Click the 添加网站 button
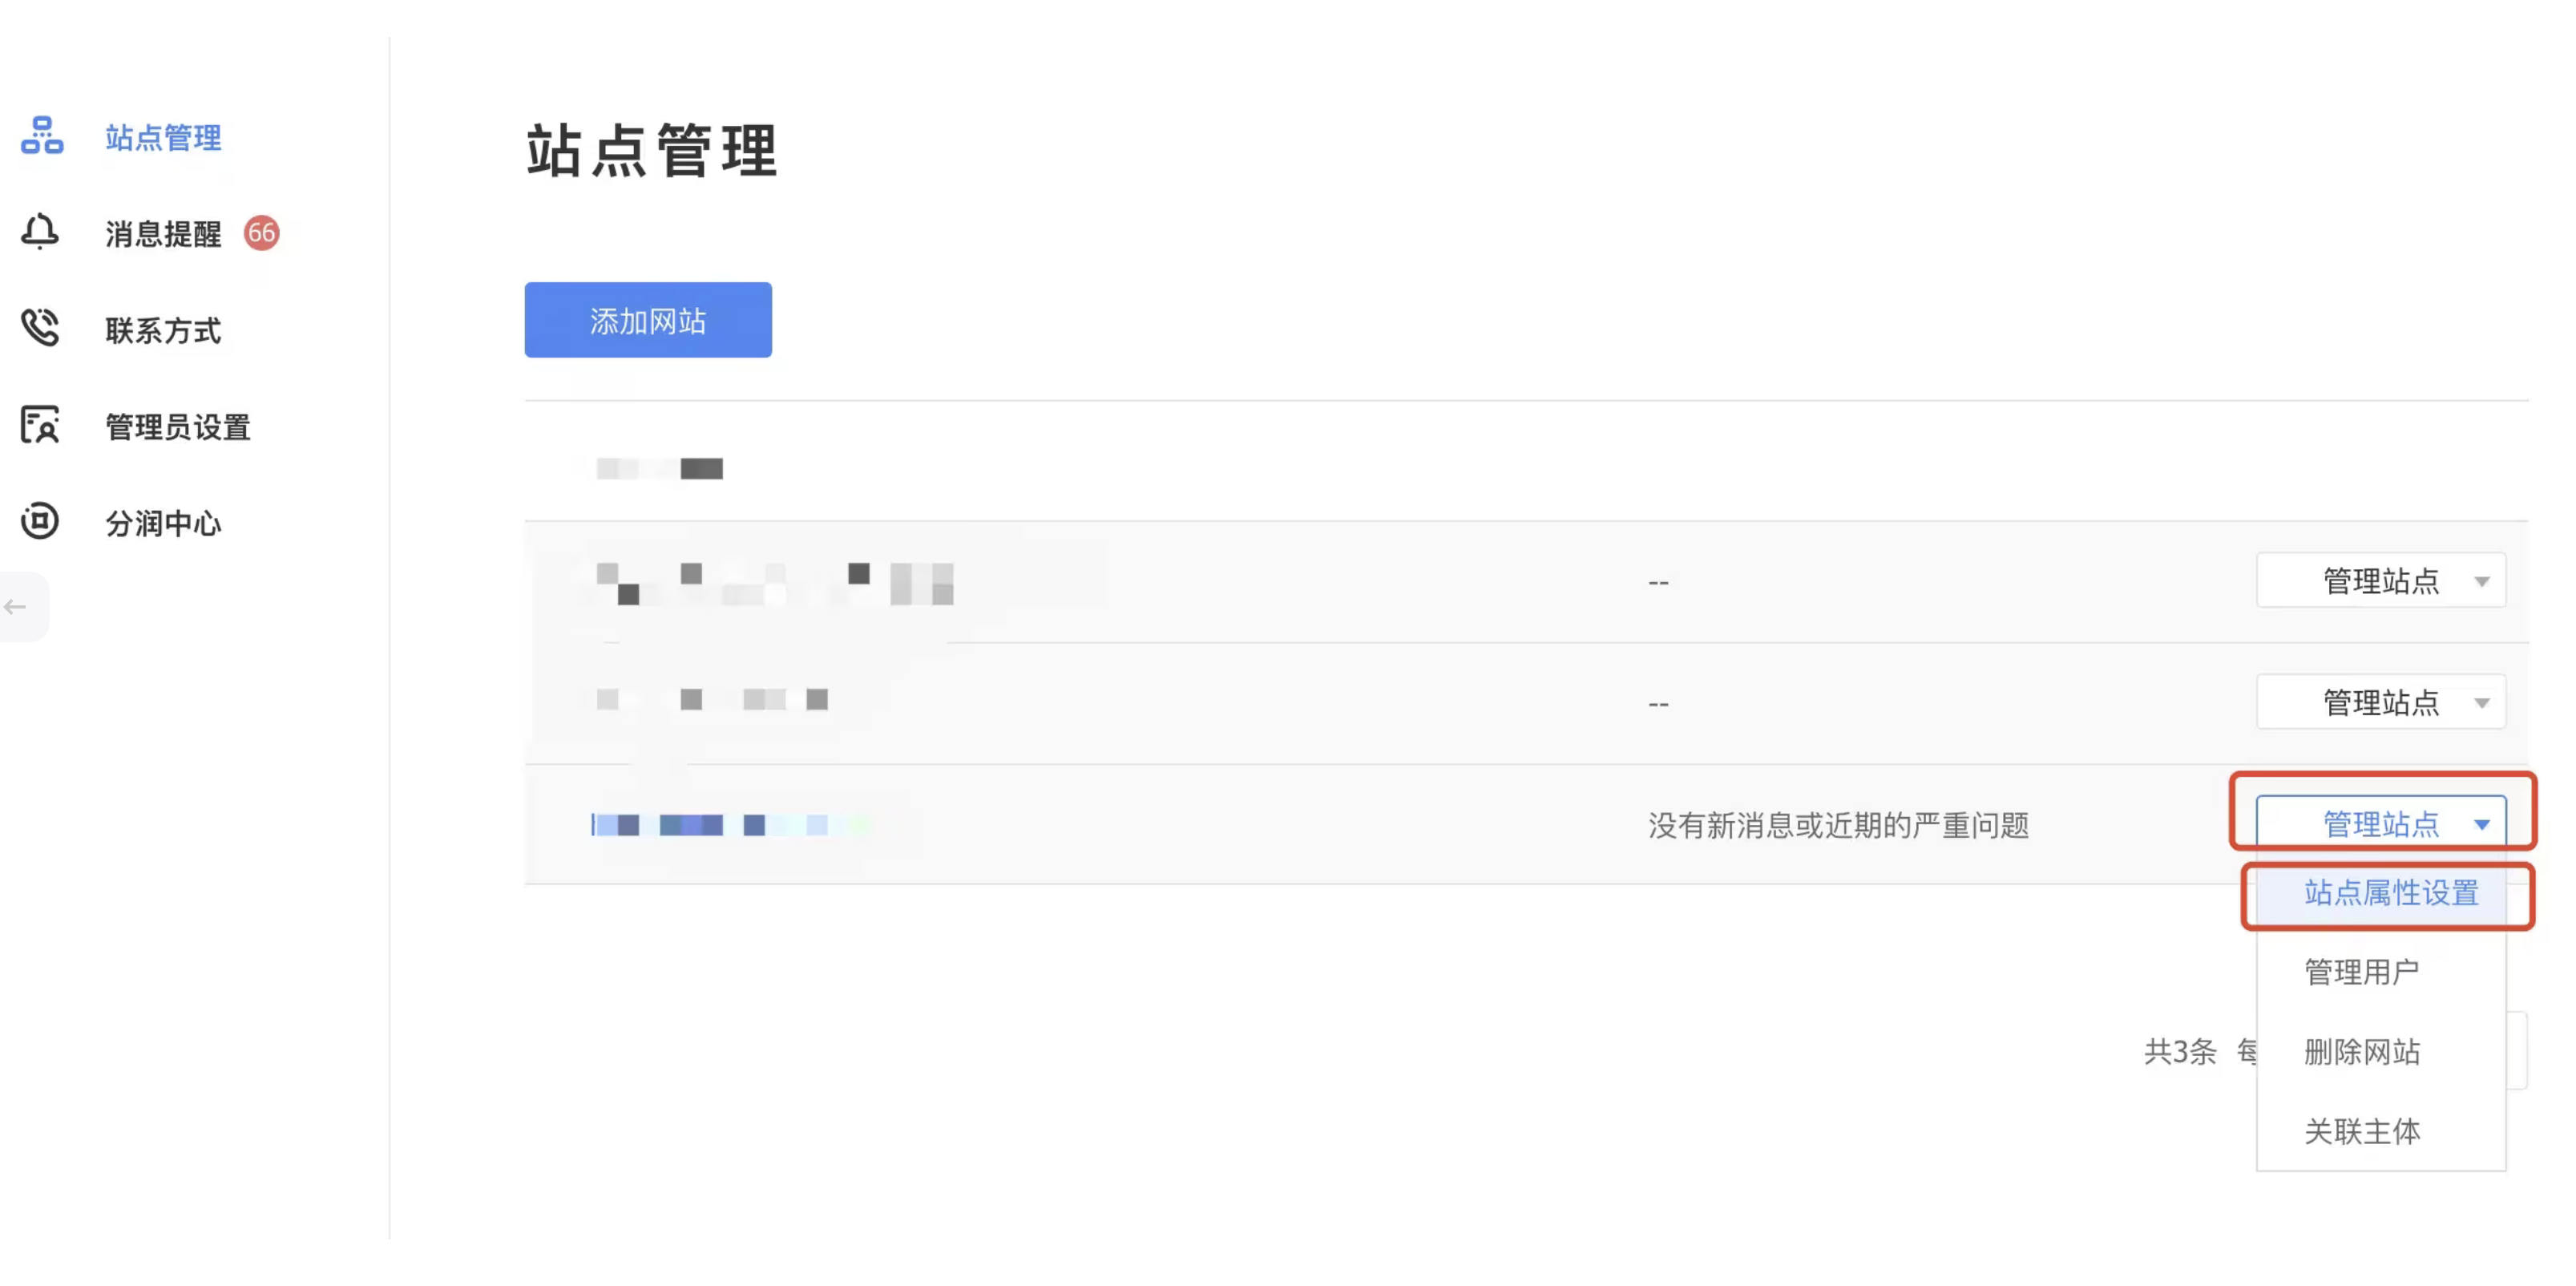The image size is (2576, 1286). tap(647, 320)
